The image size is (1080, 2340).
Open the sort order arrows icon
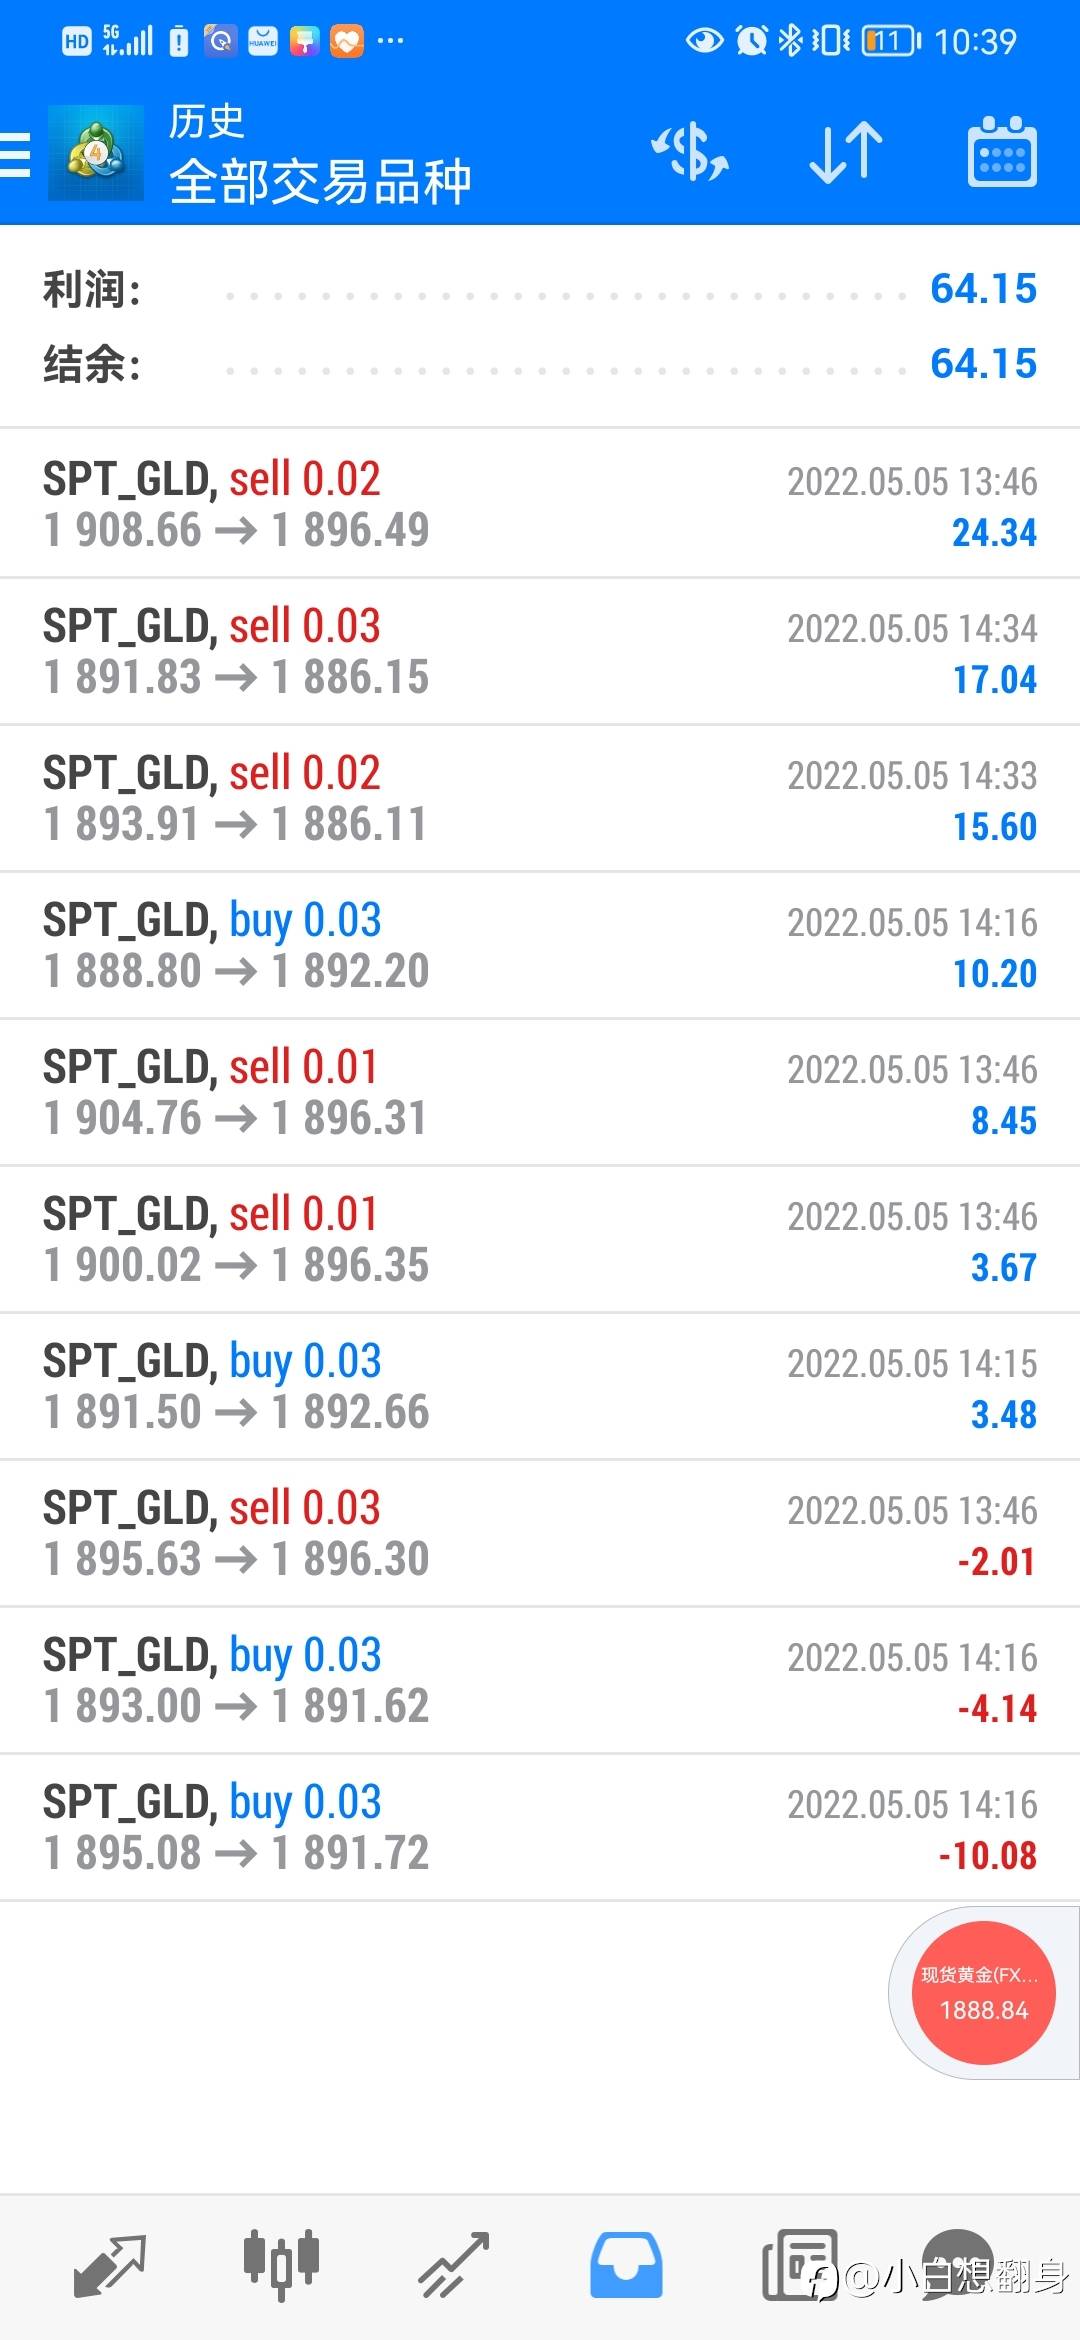(846, 153)
